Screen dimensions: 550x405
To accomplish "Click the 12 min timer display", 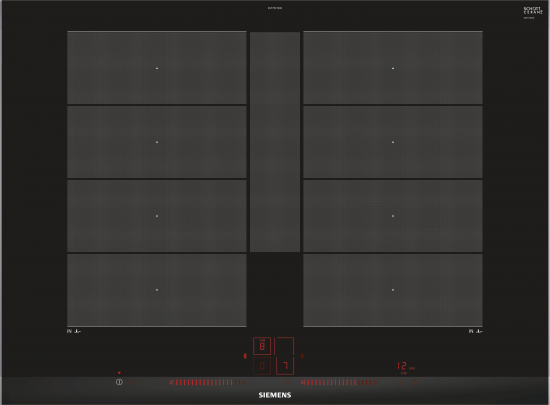I will [406, 366].
